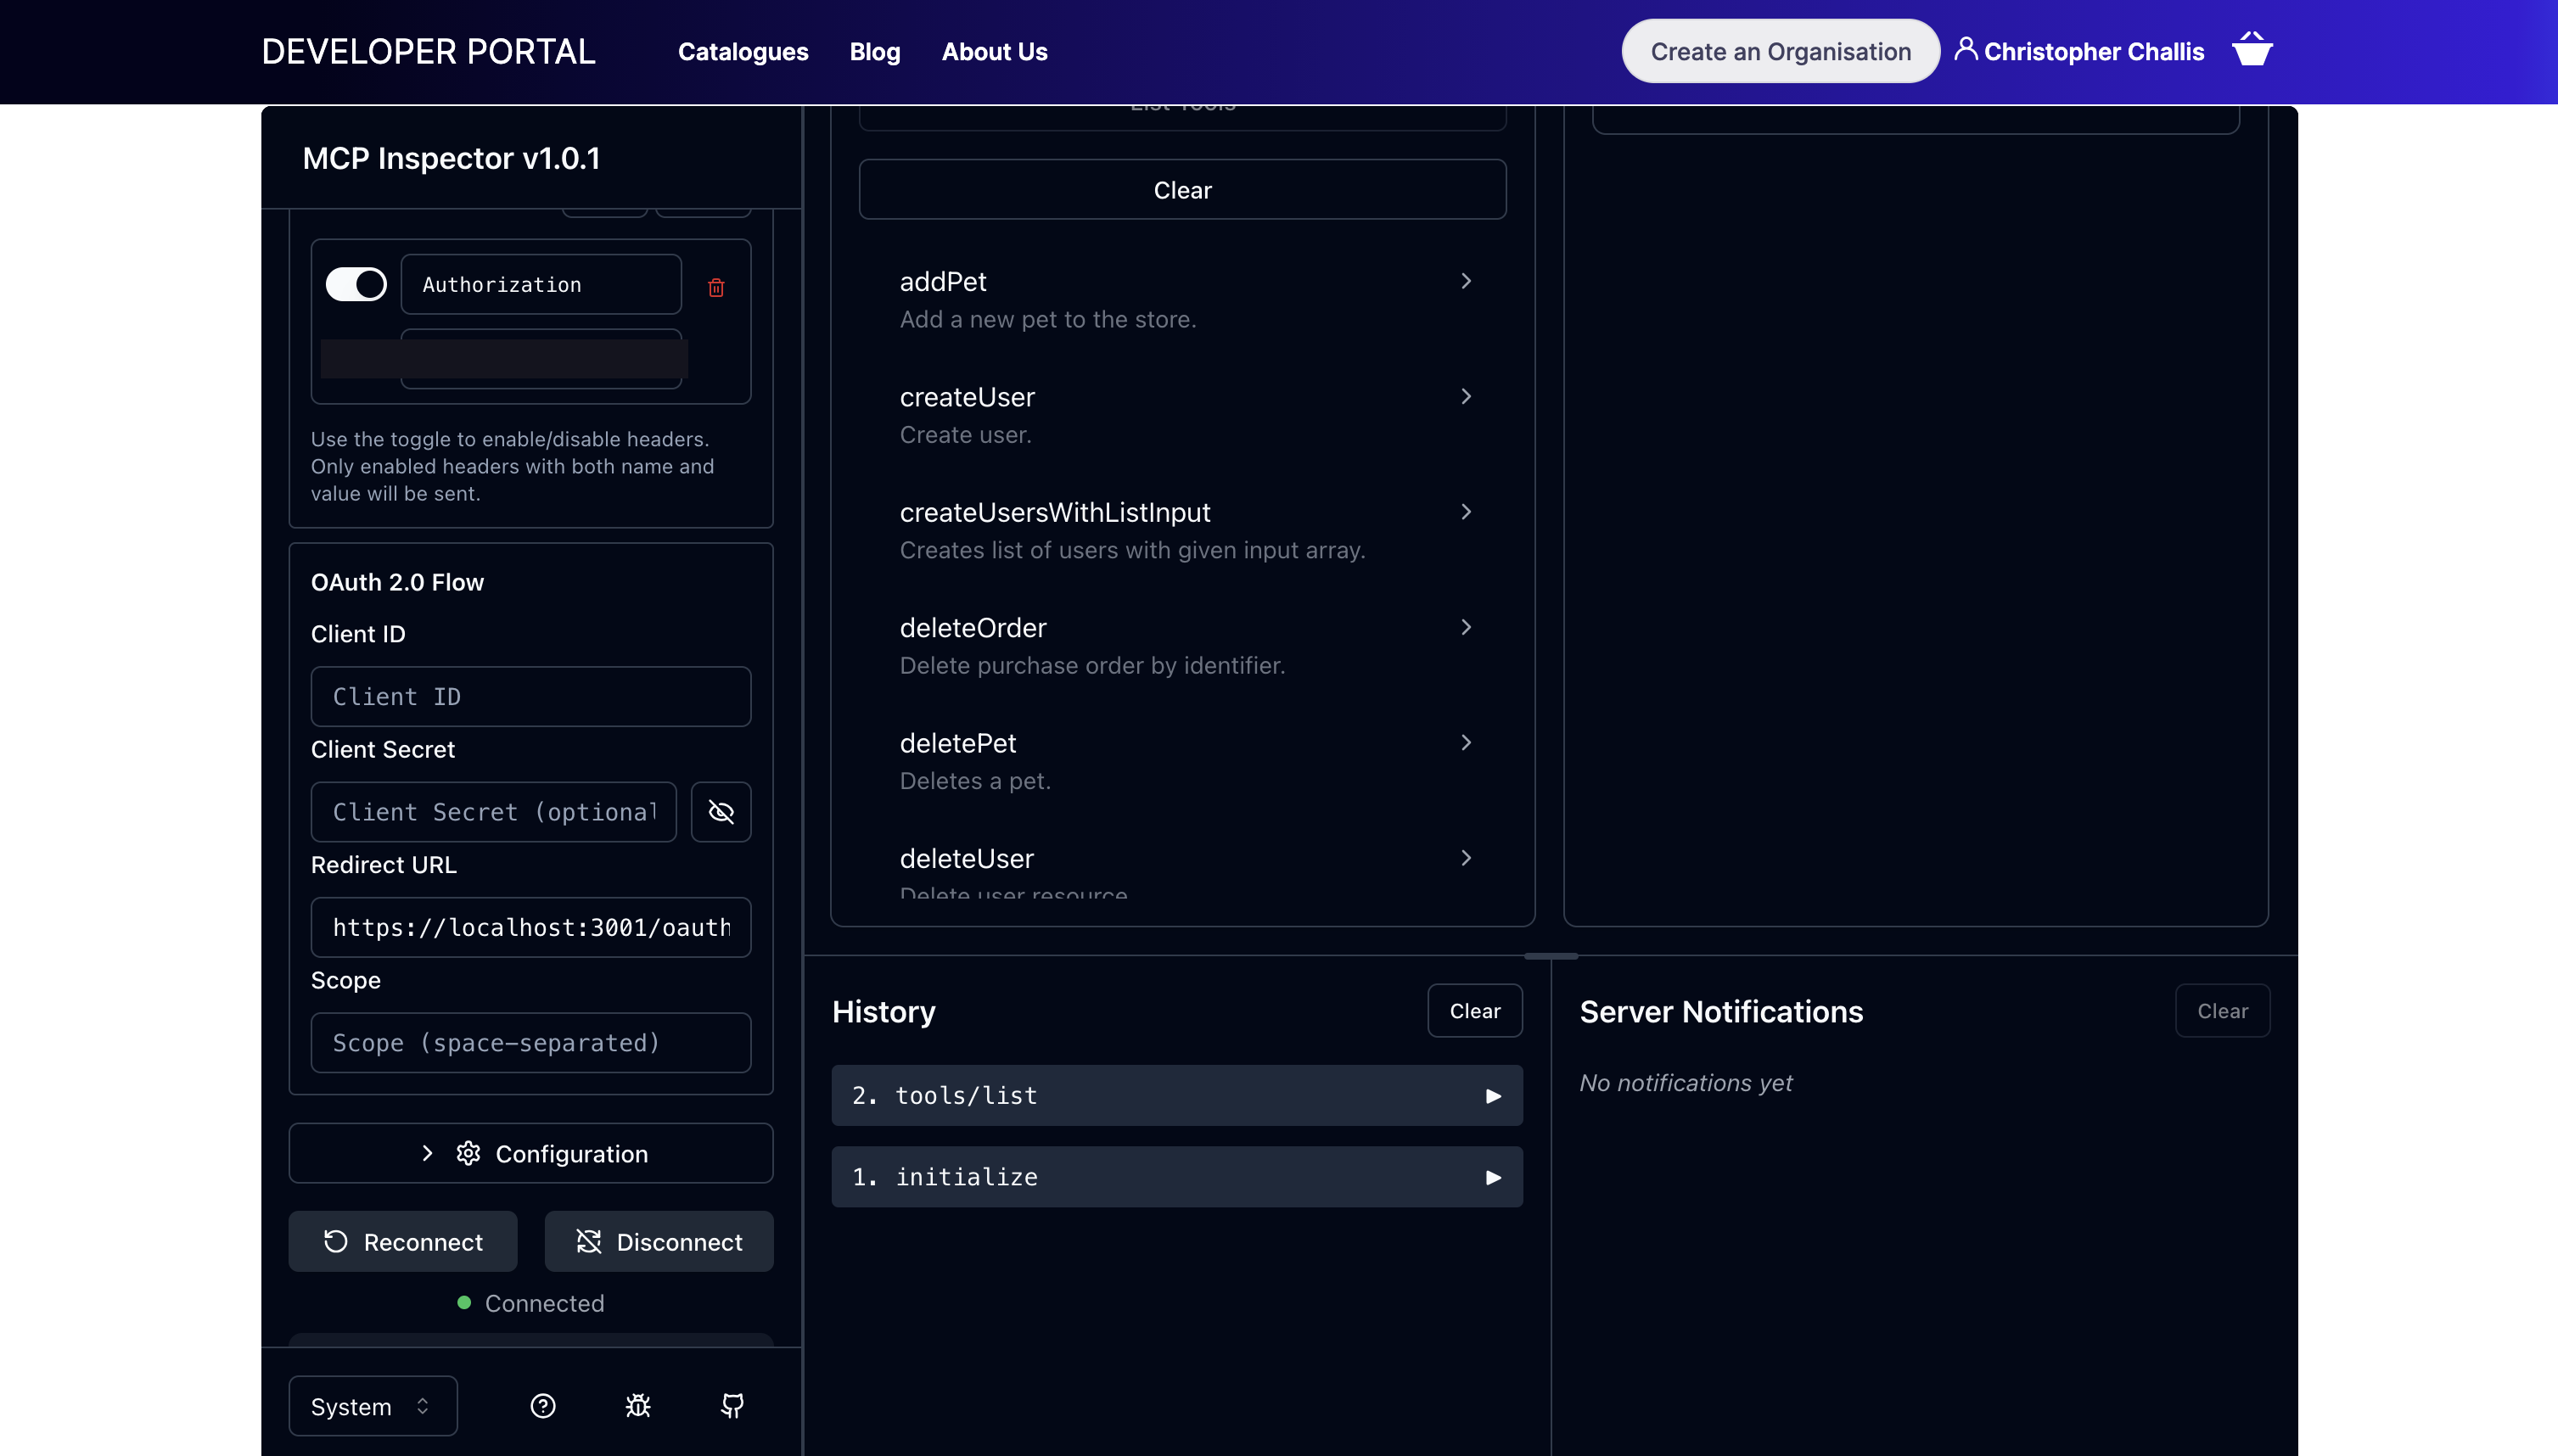Expand the Configuration section

coord(531,1153)
